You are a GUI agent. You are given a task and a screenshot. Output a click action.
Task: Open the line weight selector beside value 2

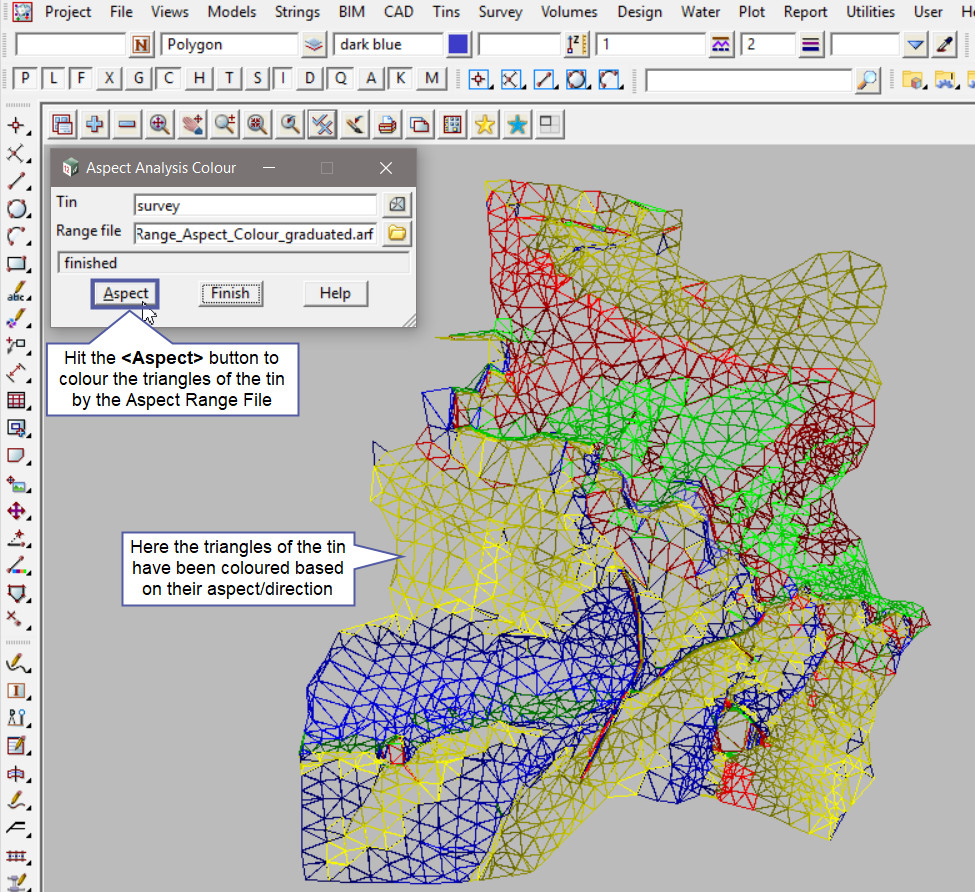[x=810, y=45]
